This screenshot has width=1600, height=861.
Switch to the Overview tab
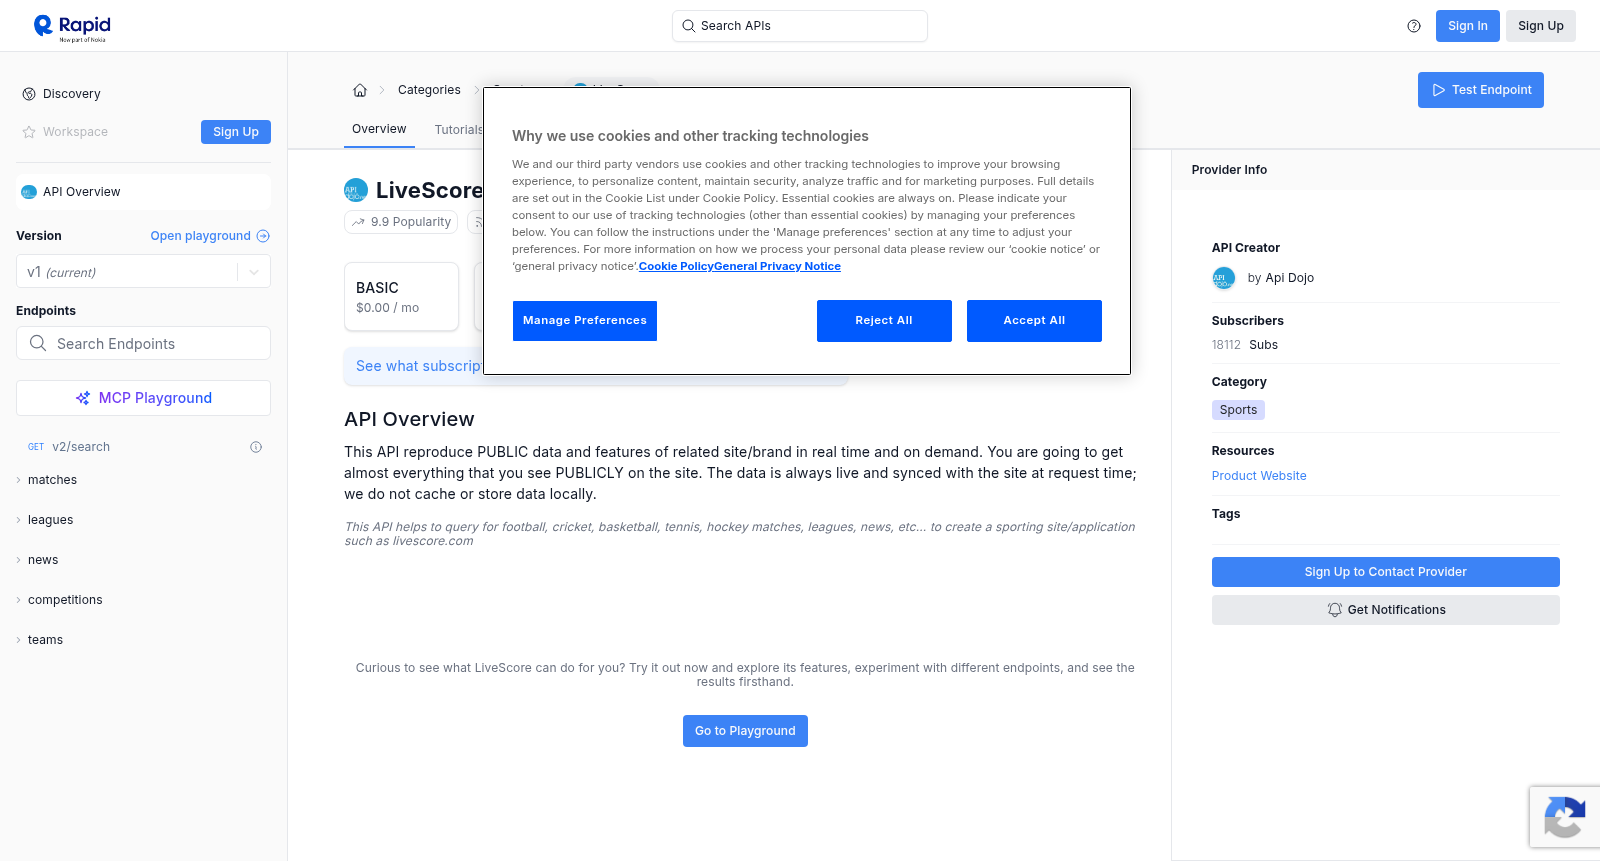[379, 129]
